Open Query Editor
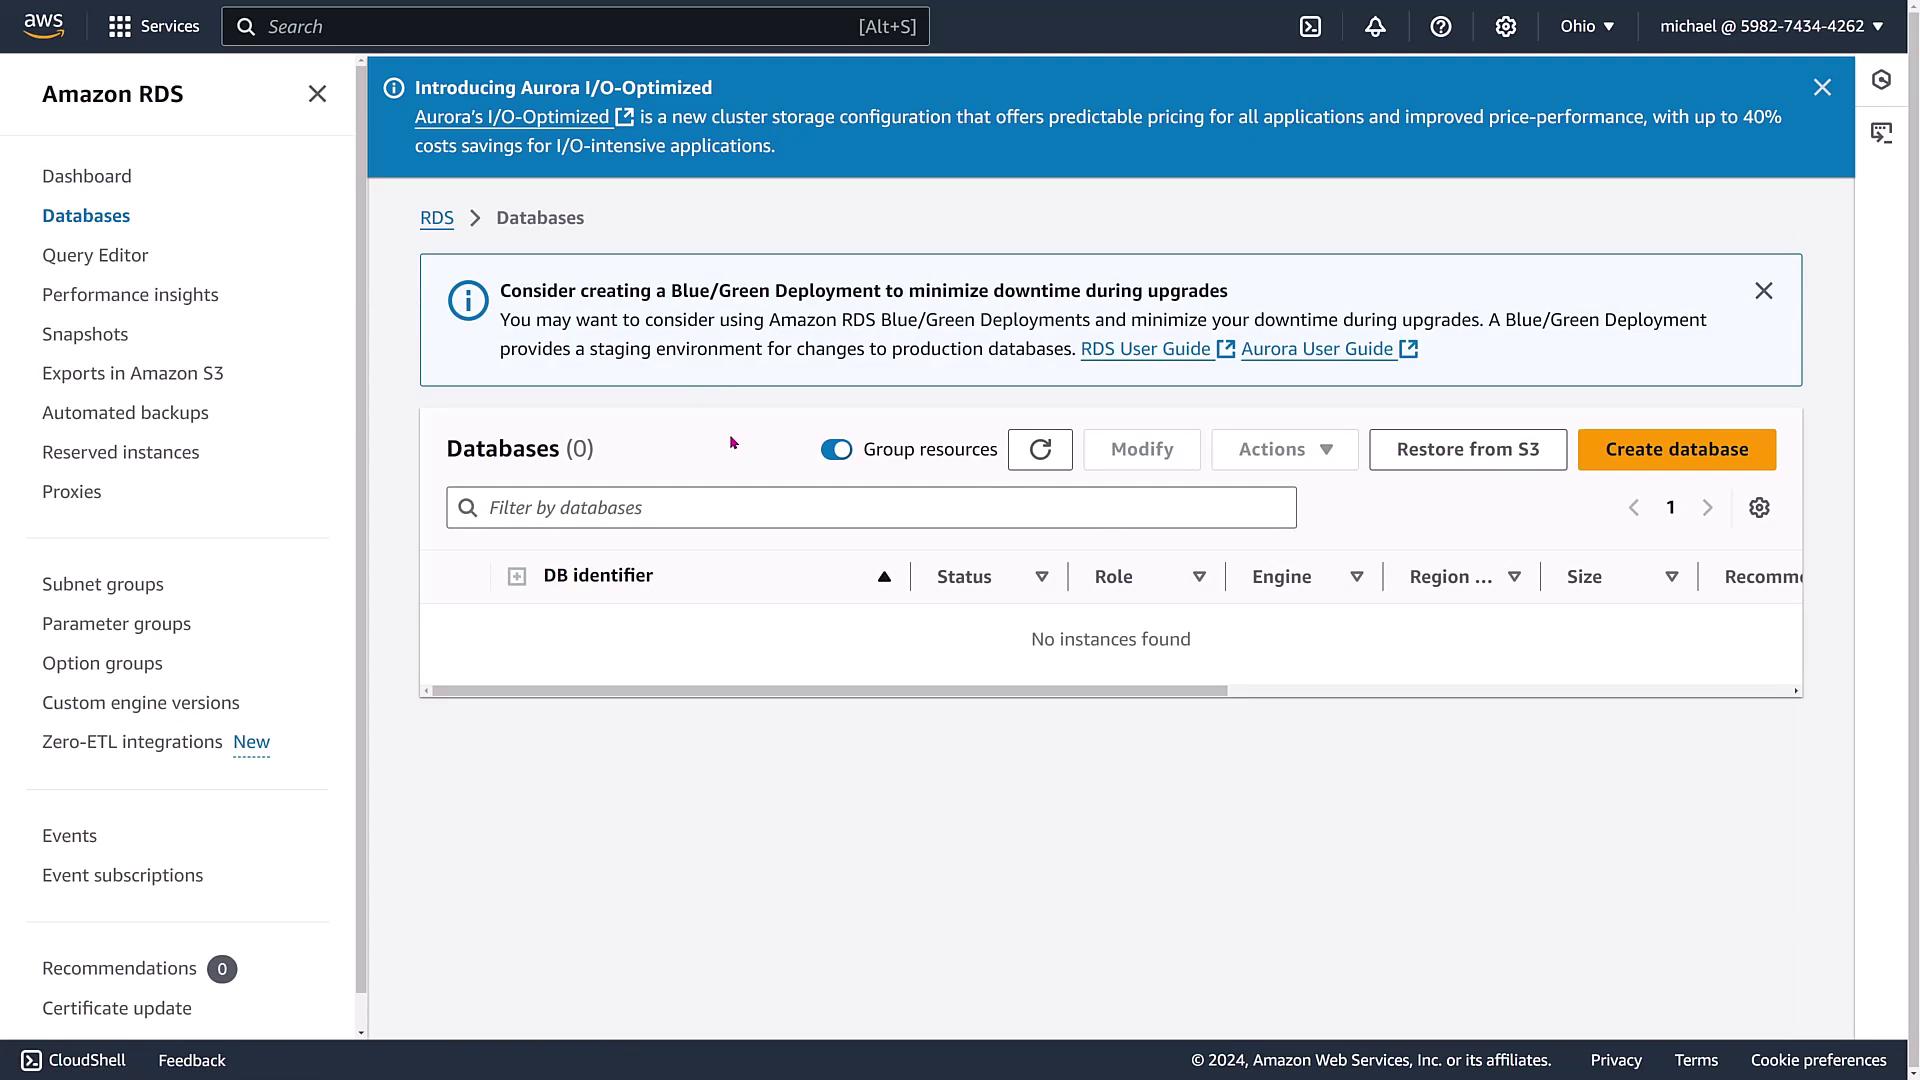The width and height of the screenshot is (1920, 1080). click(x=95, y=256)
